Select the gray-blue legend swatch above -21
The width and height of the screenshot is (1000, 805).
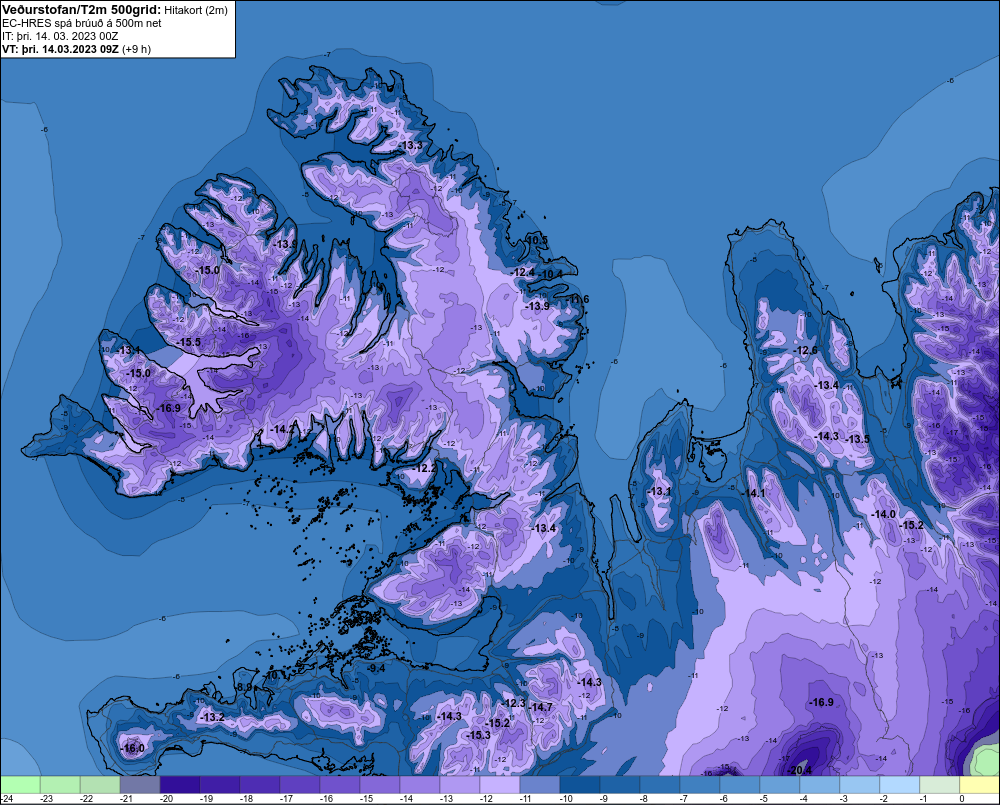[x=140, y=785]
